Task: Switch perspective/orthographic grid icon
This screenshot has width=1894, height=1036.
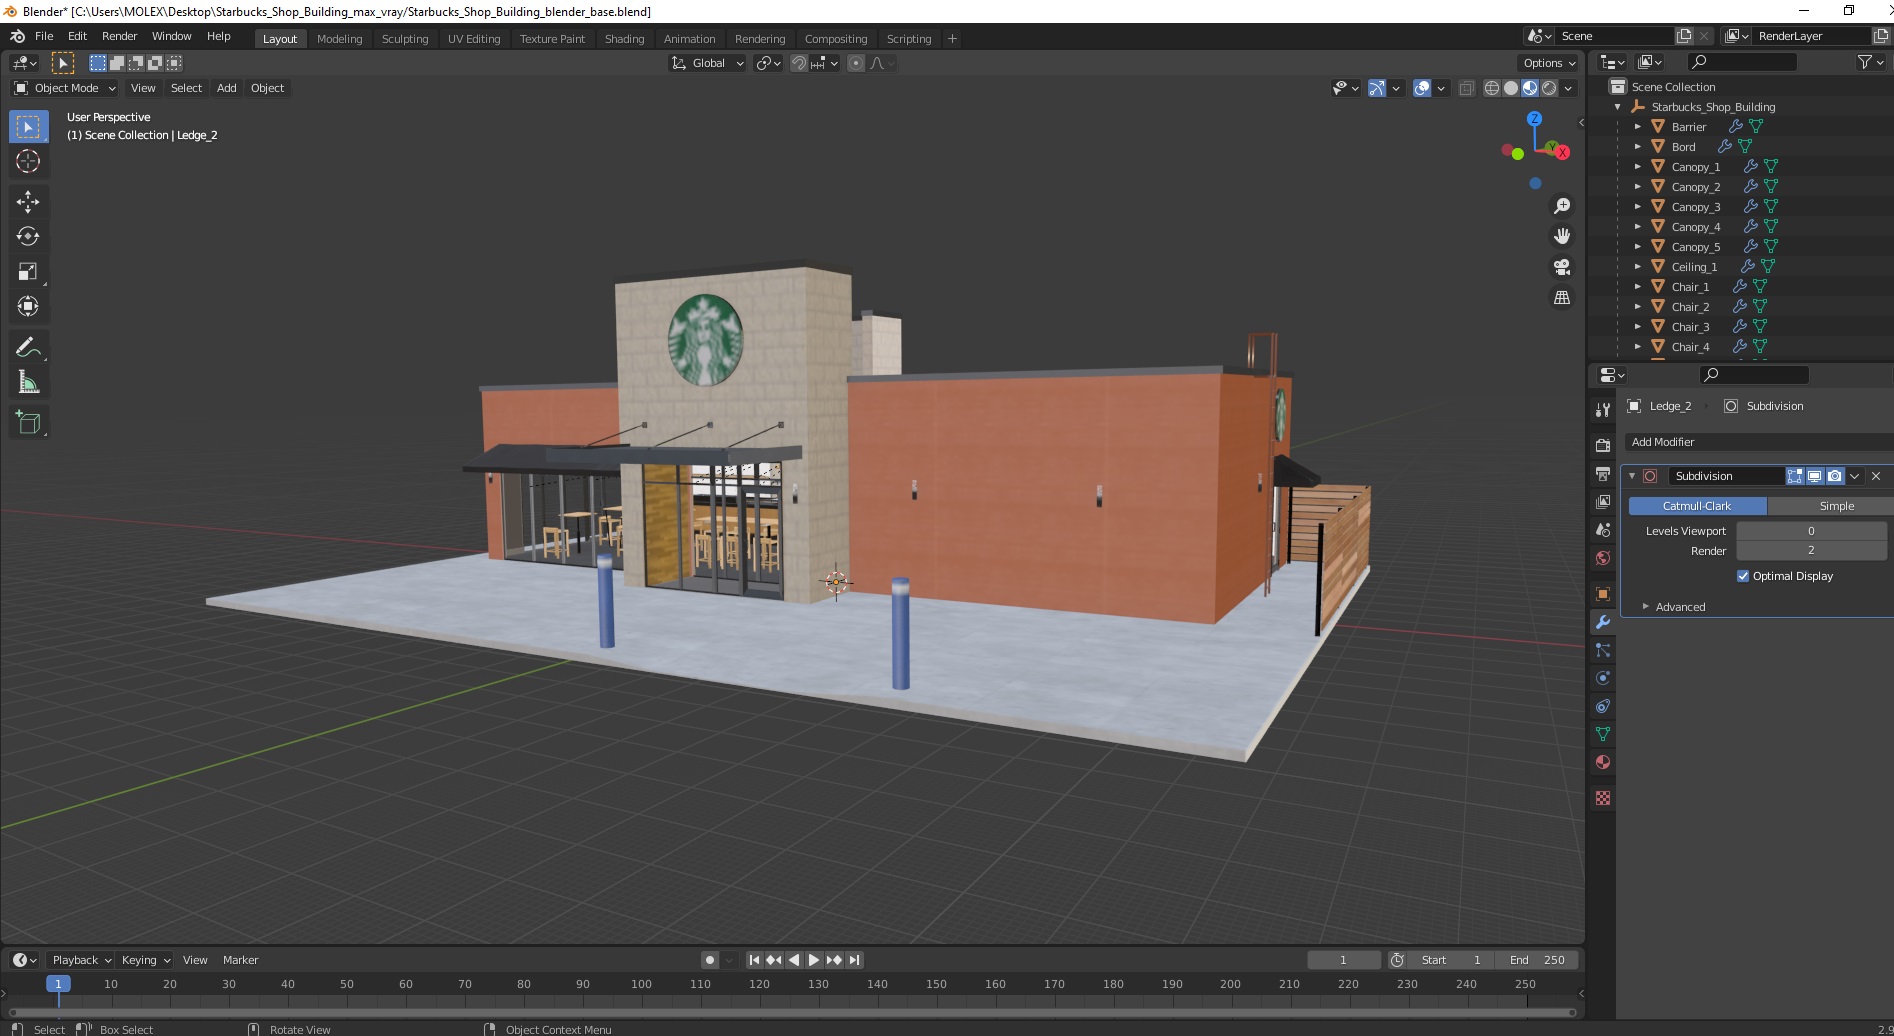Action: point(1561,298)
